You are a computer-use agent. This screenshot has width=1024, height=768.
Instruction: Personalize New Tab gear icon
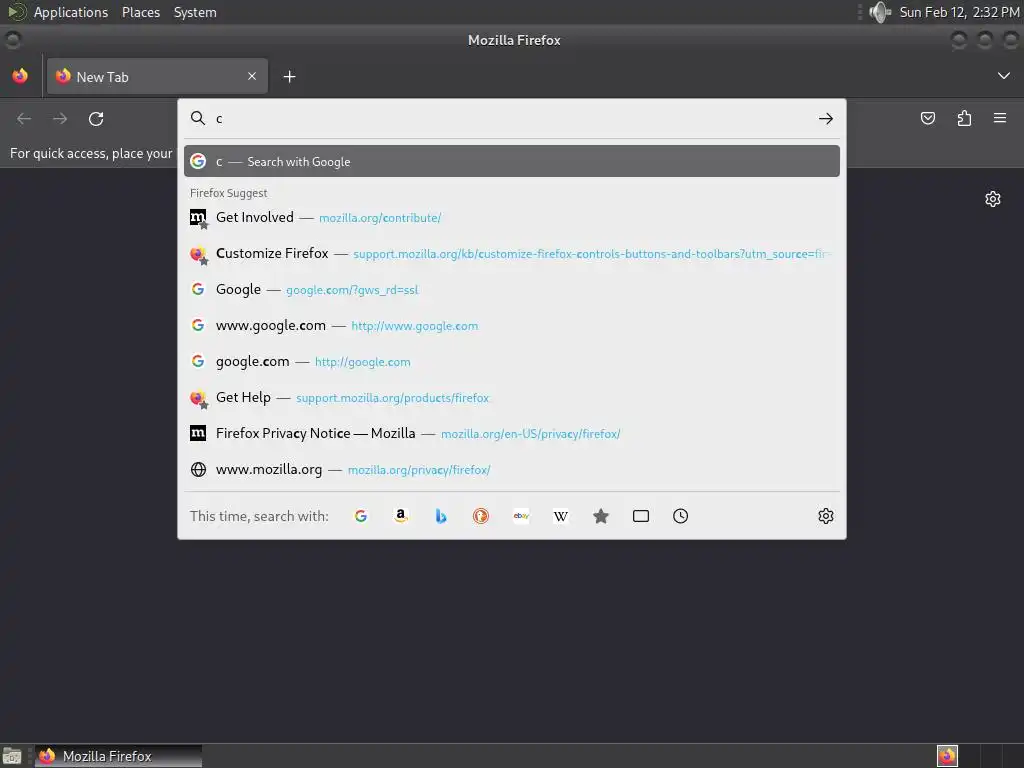(x=993, y=199)
